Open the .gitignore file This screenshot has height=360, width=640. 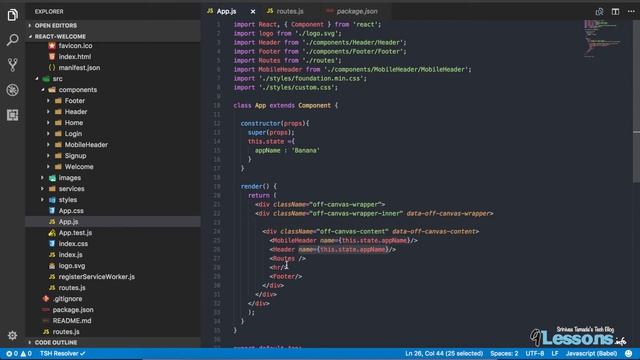[67, 299]
